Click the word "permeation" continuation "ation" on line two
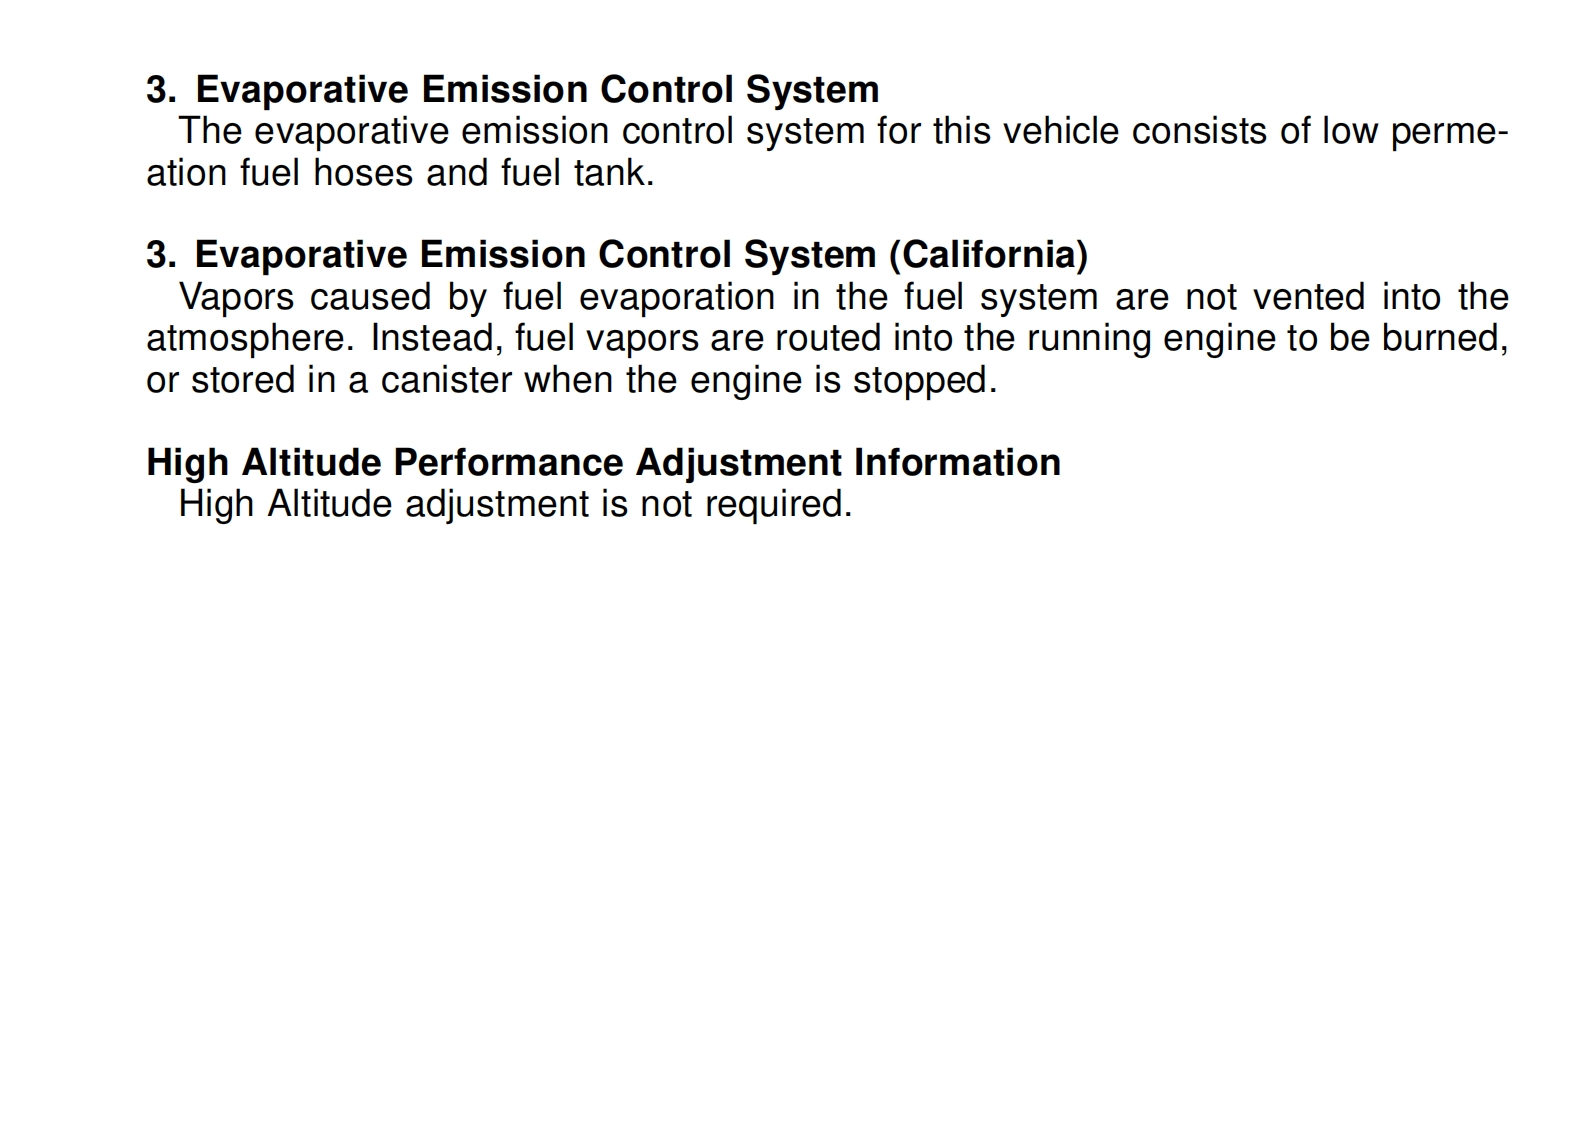1584x1122 pixels. pos(187,173)
